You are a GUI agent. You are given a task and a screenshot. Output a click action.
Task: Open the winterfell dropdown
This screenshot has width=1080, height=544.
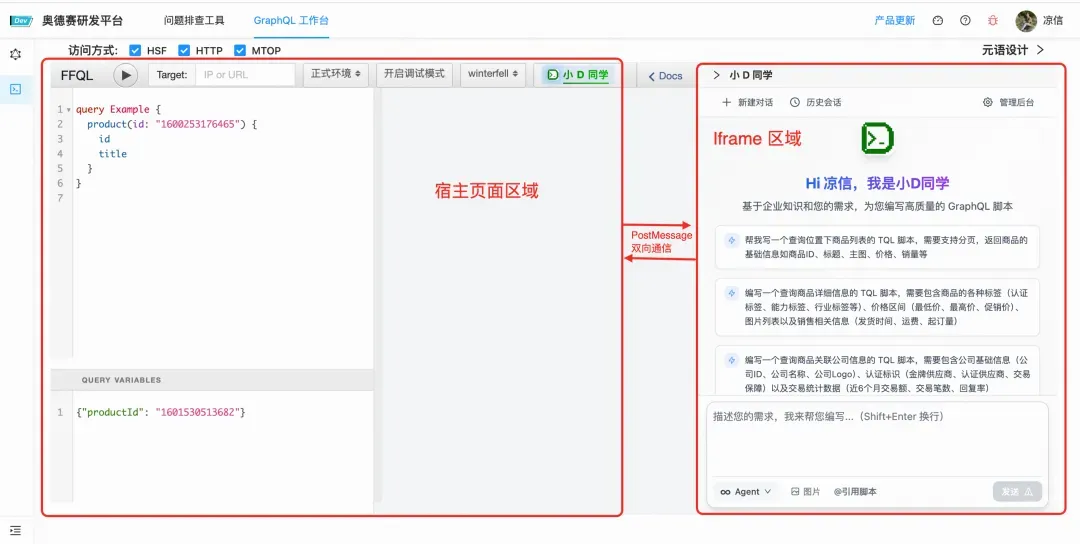click(492, 74)
